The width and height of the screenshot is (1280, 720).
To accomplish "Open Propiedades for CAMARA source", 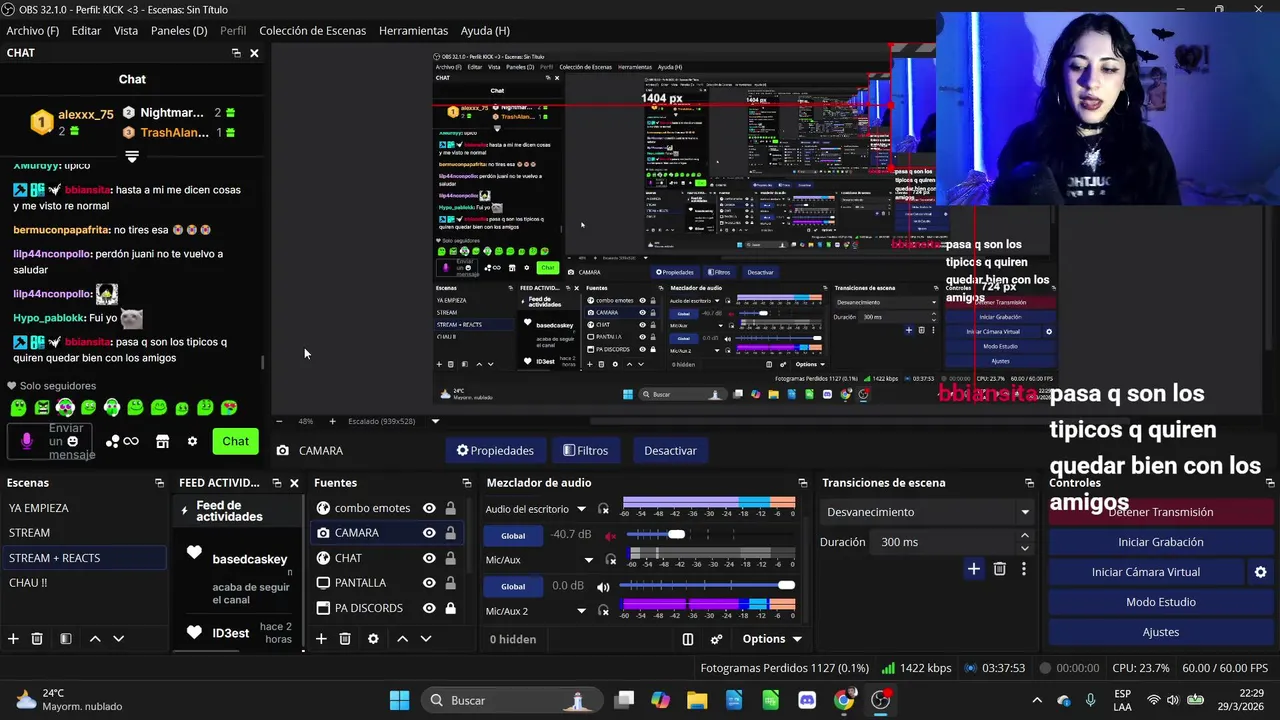I will (495, 450).
